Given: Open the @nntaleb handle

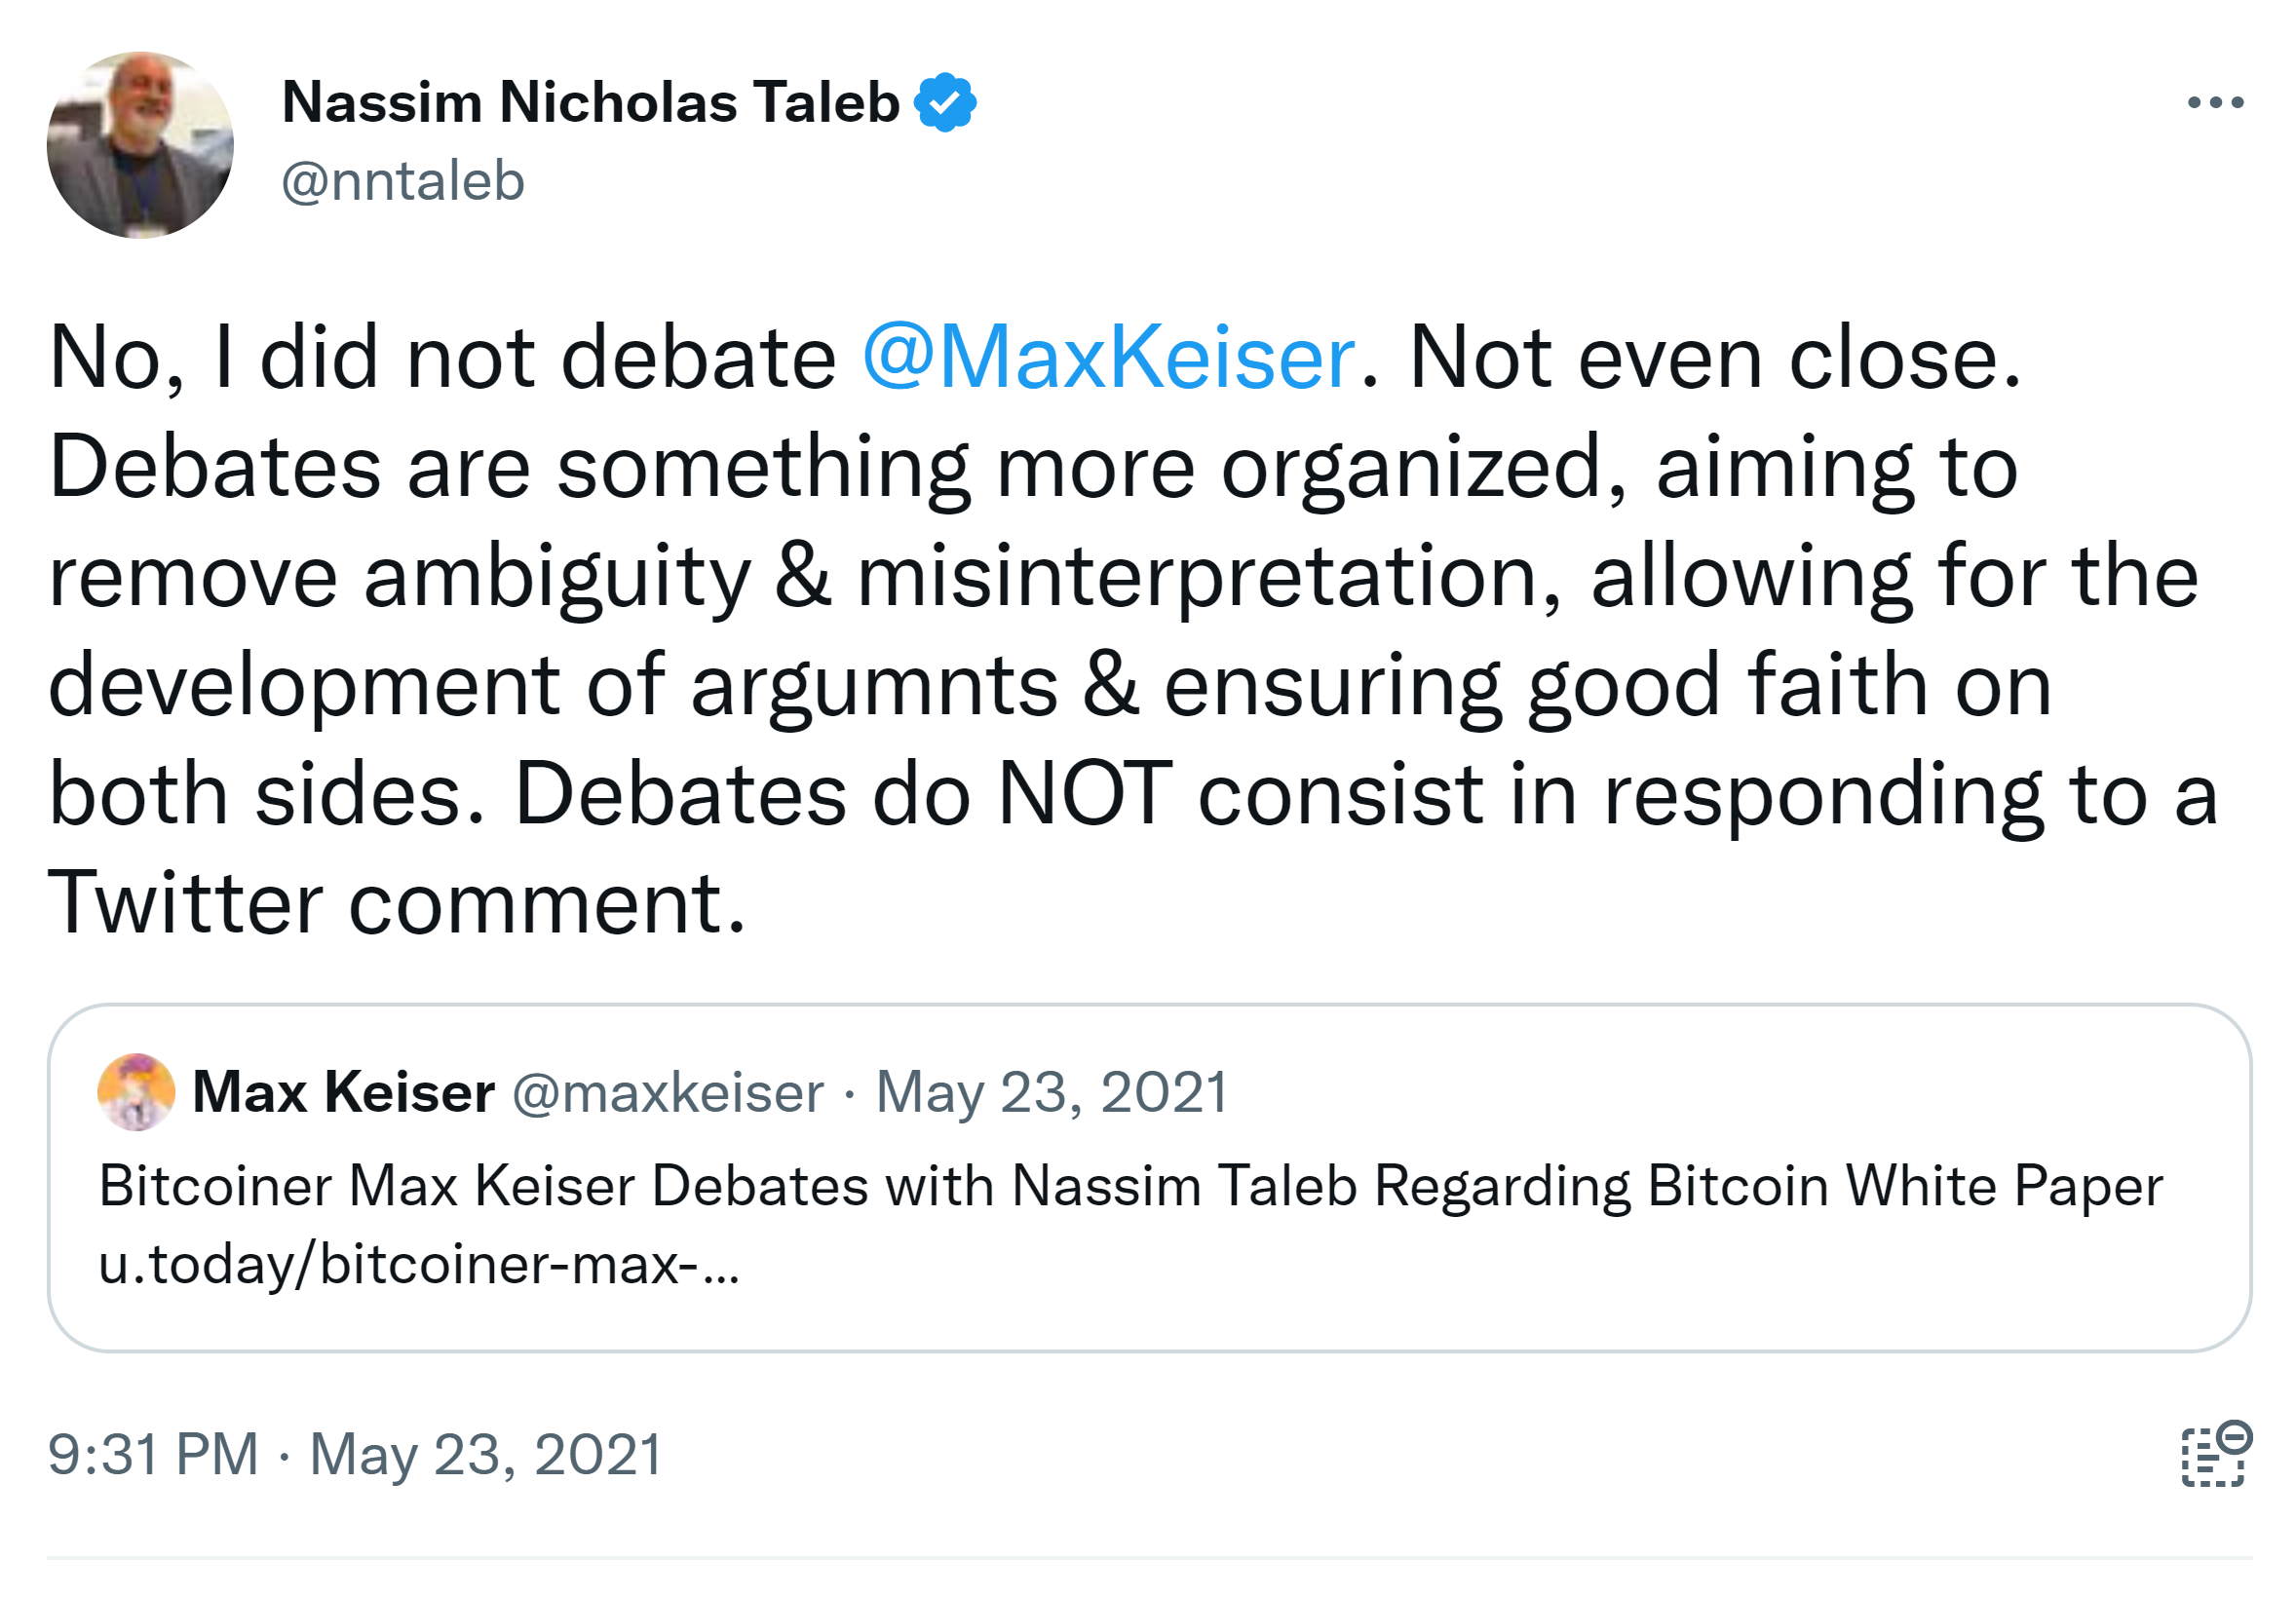Looking at the screenshot, I should (x=403, y=181).
